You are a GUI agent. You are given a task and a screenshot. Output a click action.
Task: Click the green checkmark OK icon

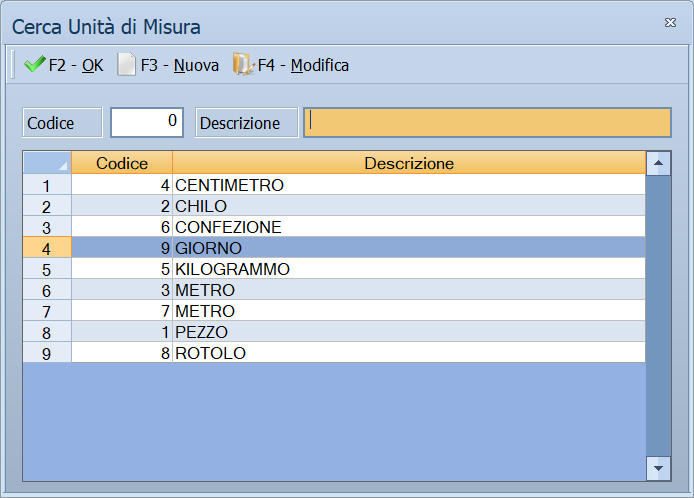pos(34,65)
